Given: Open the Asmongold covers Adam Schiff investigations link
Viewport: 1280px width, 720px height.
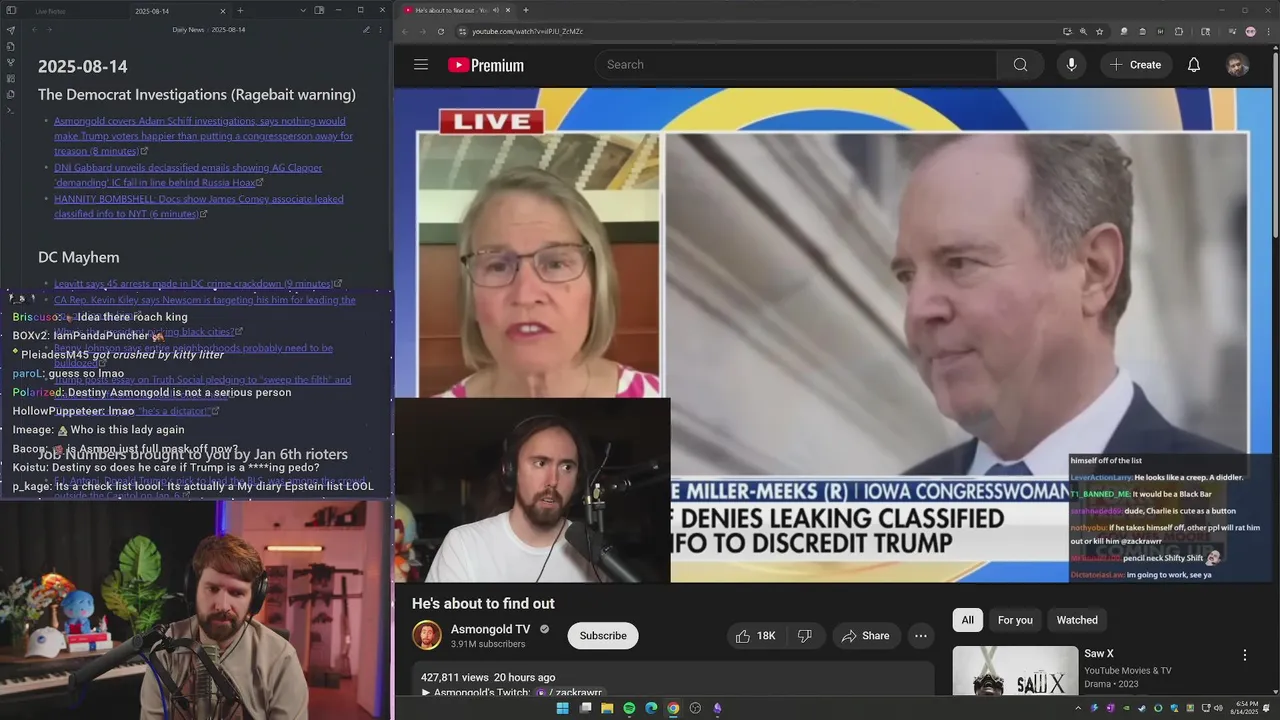Looking at the screenshot, I should [203, 136].
